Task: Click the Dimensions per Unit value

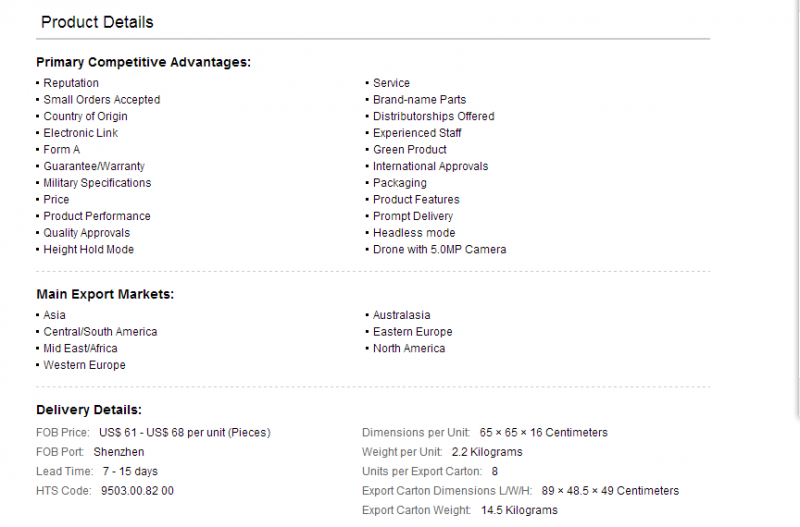Action: [x=543, y=433]
